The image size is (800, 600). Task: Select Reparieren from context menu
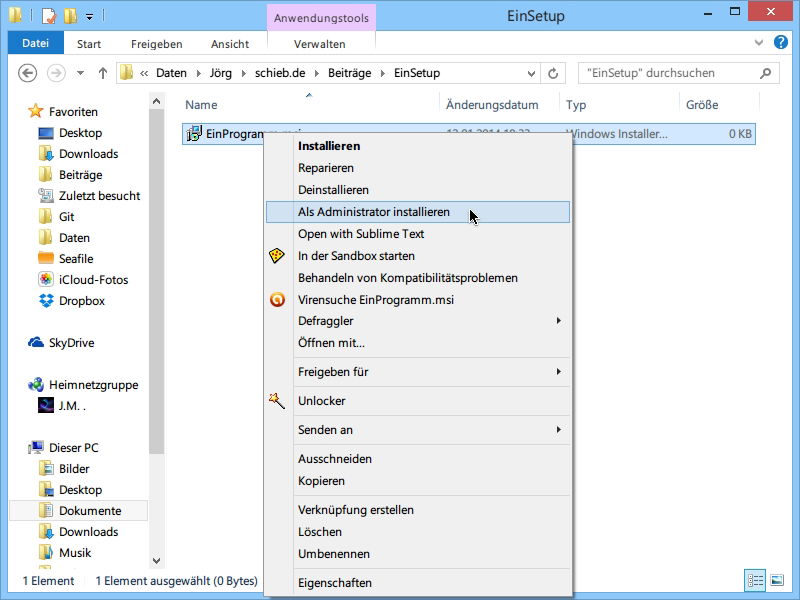(418, 168)
